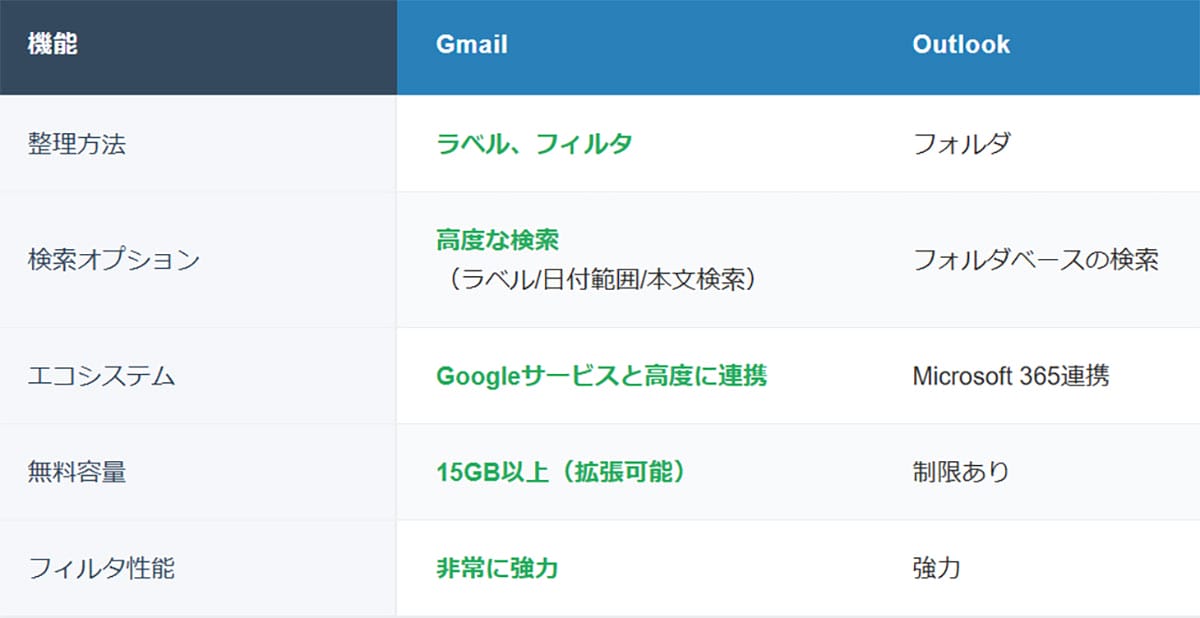The image size is (1200, 618).
Task: Click the （ラベル/日付範囲/本文検索） text
Action: (602, 280)
